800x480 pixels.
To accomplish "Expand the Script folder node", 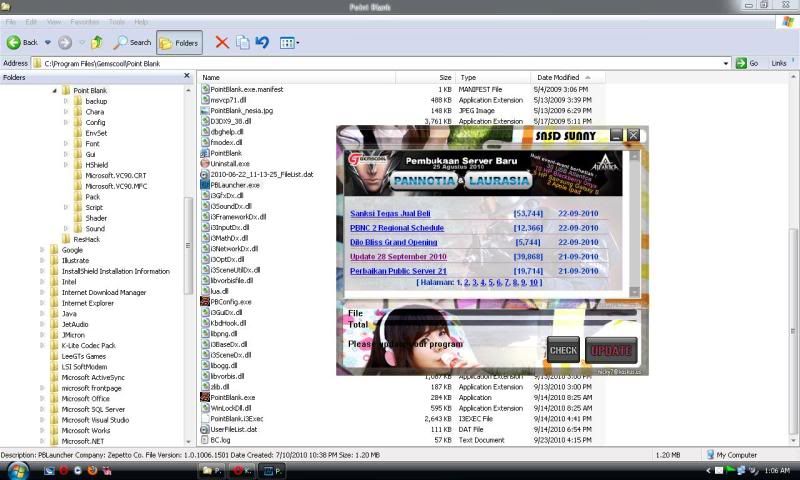I will 66,208.
